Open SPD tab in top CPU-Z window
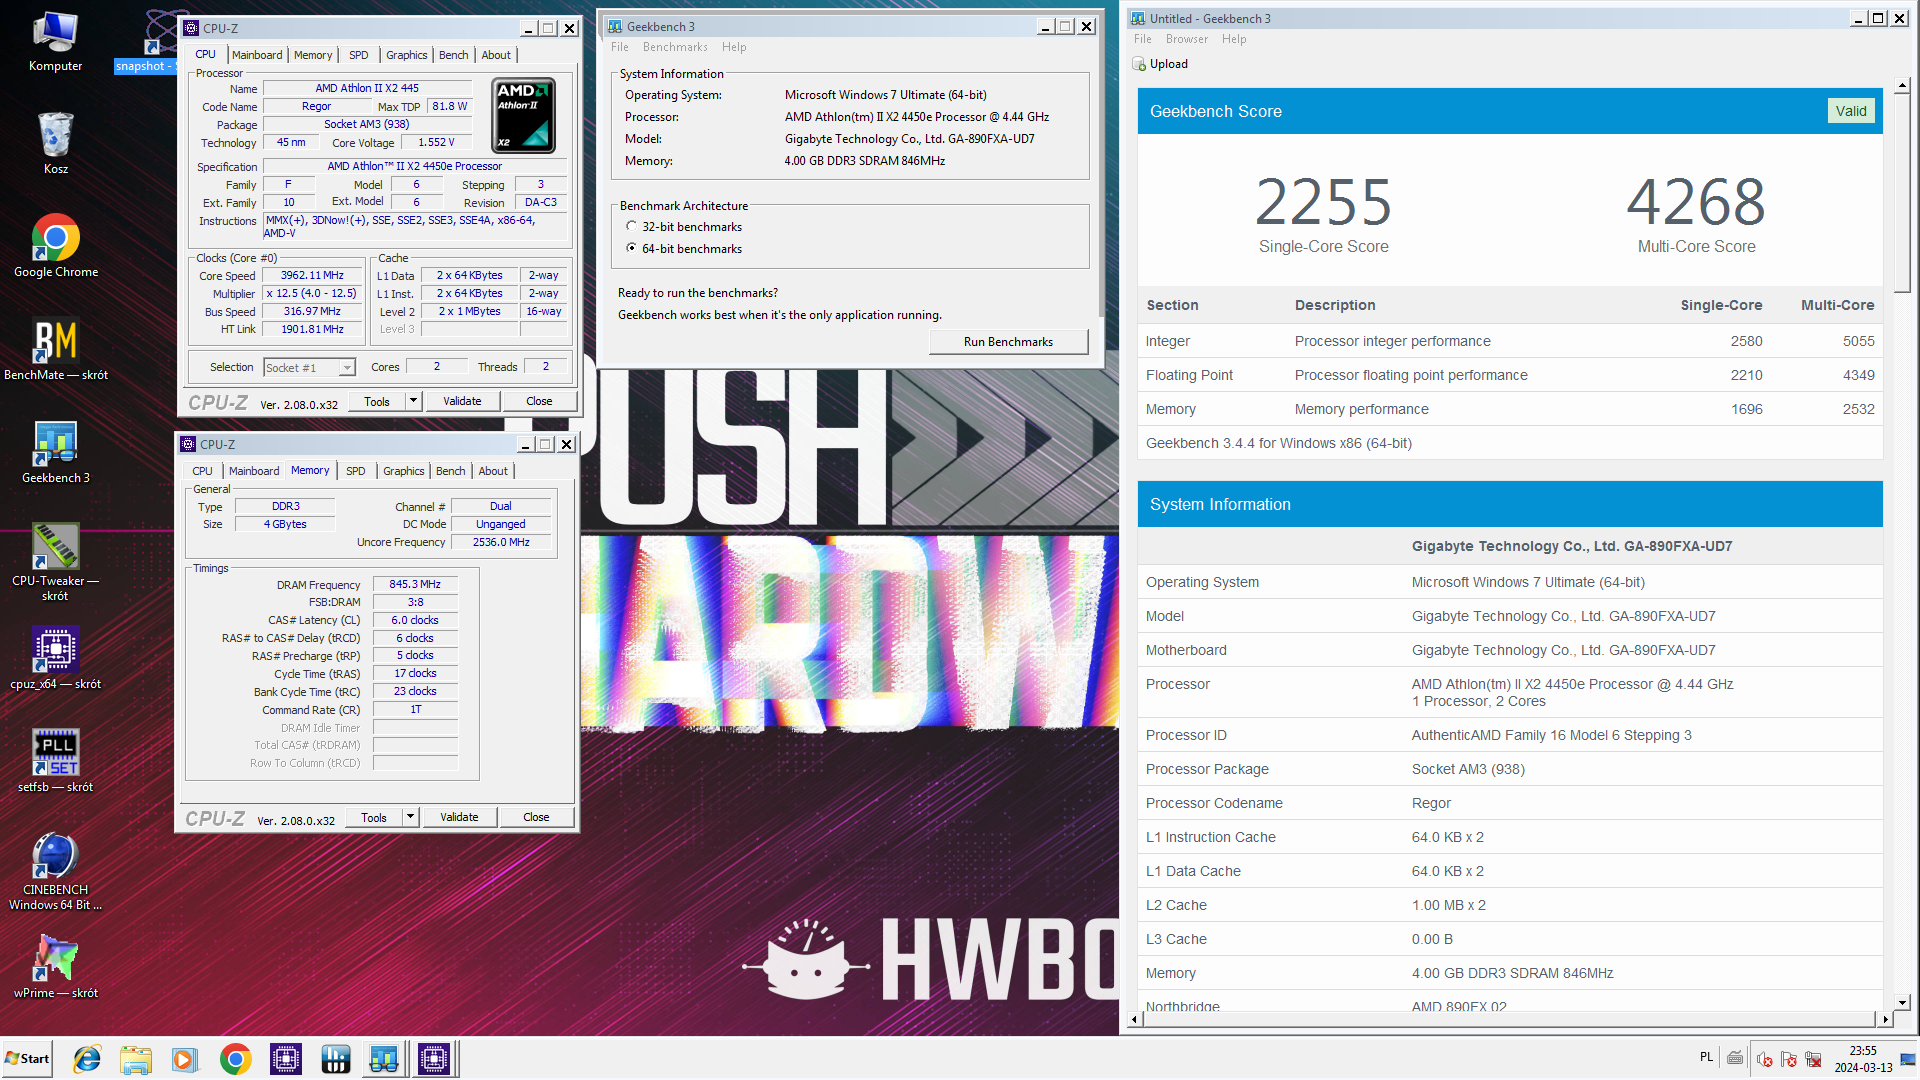The image size is (1920, 1080). pyautogui.click(x=359, y=55)
